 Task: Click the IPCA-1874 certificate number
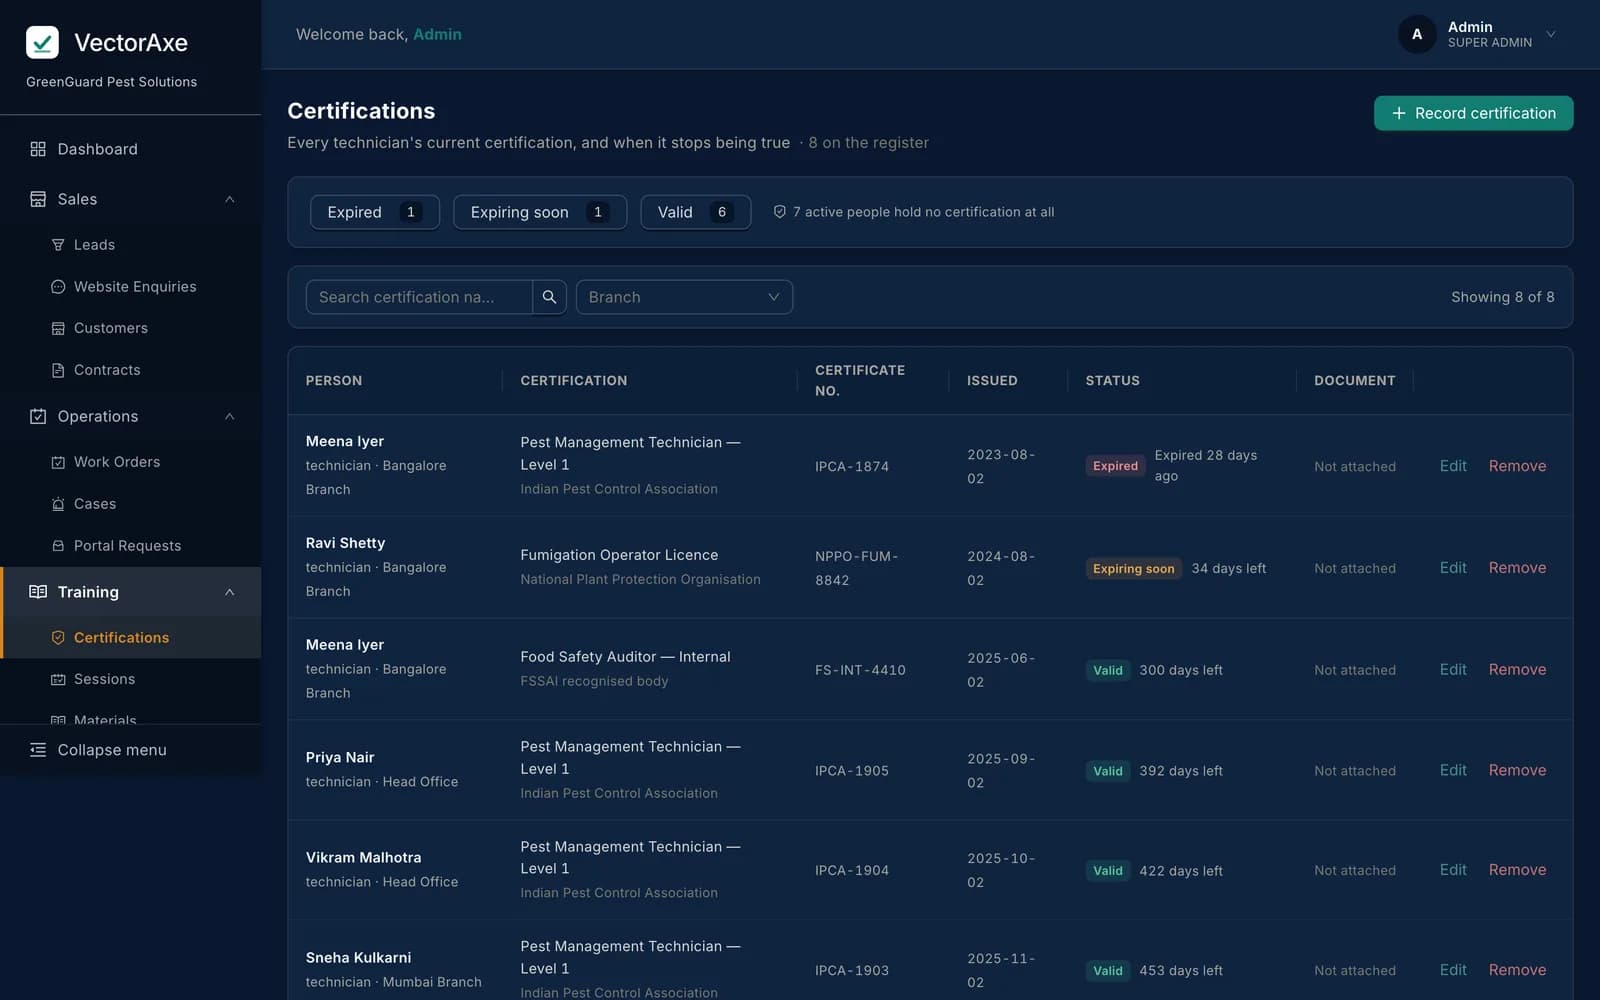point(852,467)
